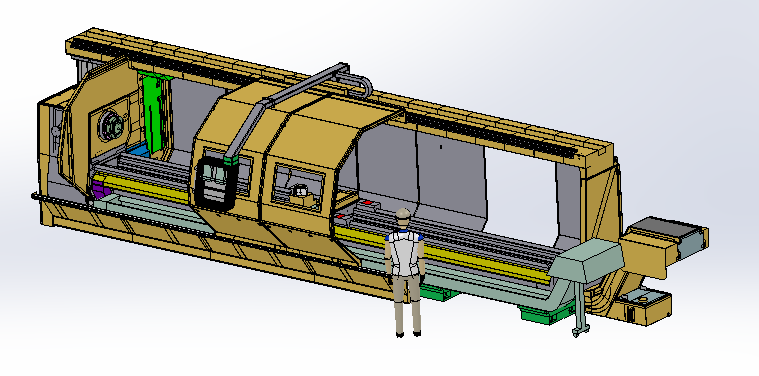The height and width of the screenshot is (376, 759).
Task: Select the helmet on the human figure
Action: 403,213
